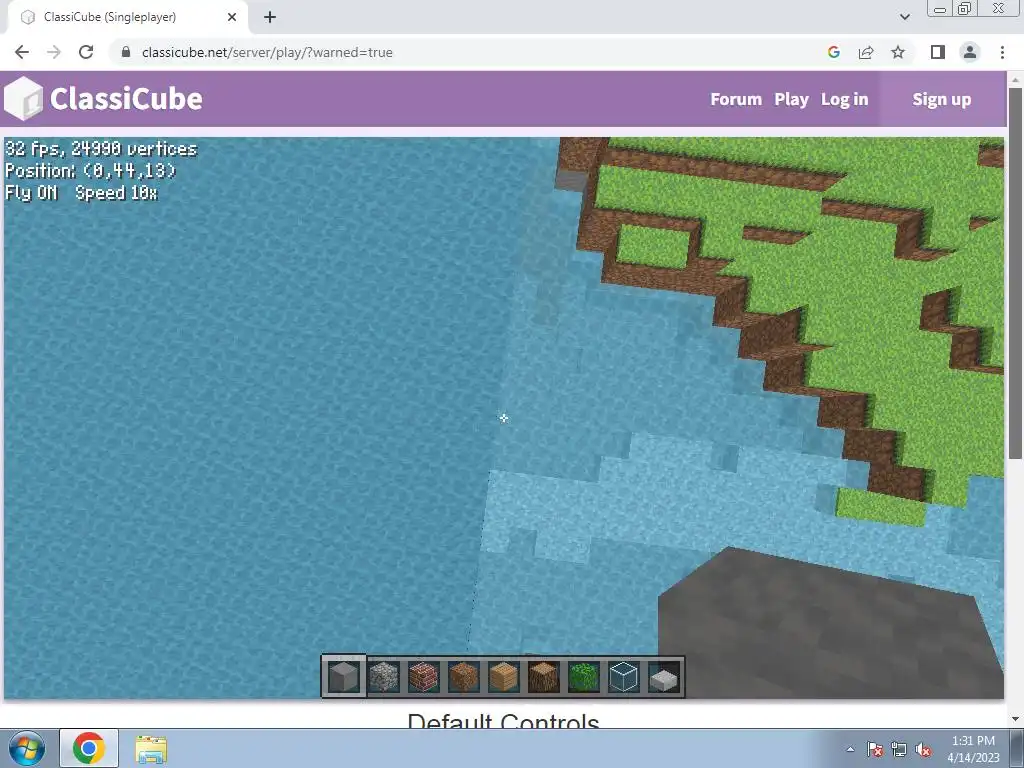
Task: Click the ClassiCube cube logo
Action: coord(24,99)
